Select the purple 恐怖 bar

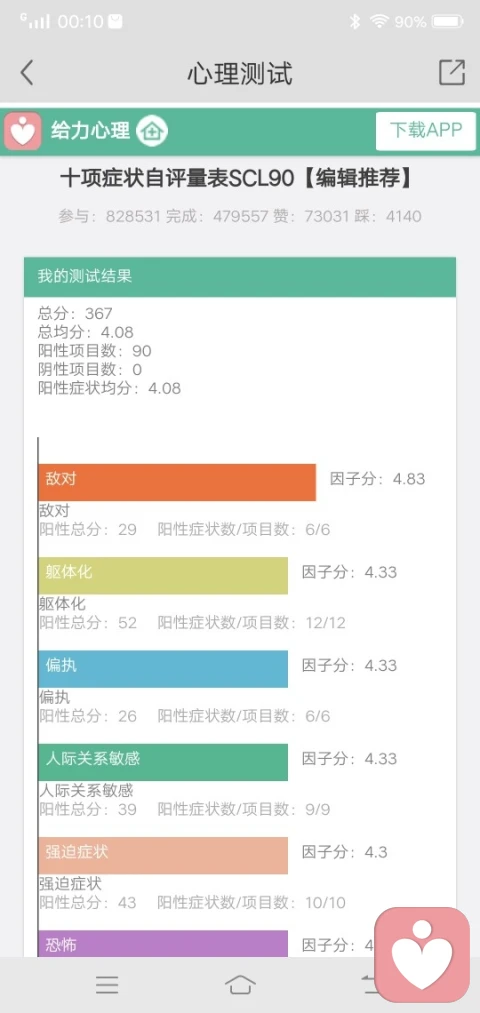pos(163,944)
